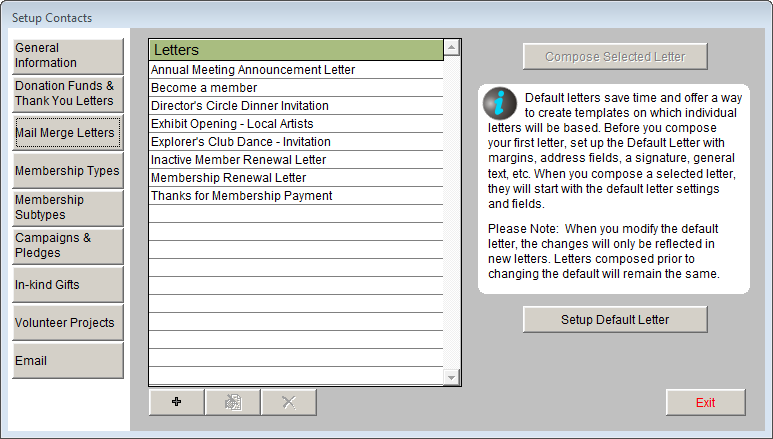Select Annual Meeting Announcement Letter
773x439 pixels.
296,70
